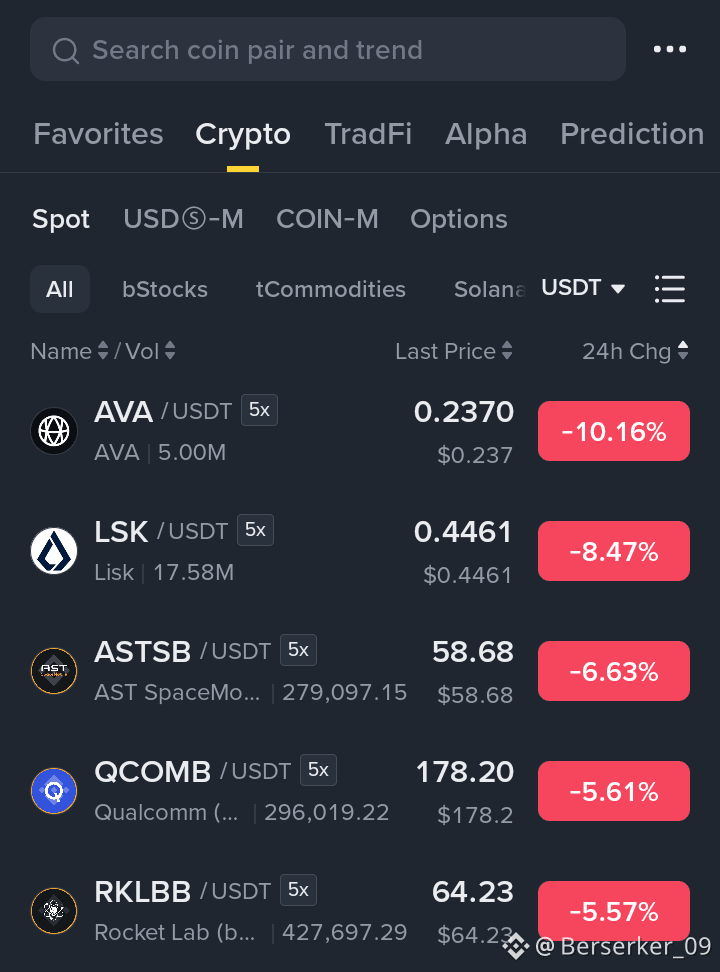
Task: Focus the Search coin pair field
Action: click(x=327, y=49)
